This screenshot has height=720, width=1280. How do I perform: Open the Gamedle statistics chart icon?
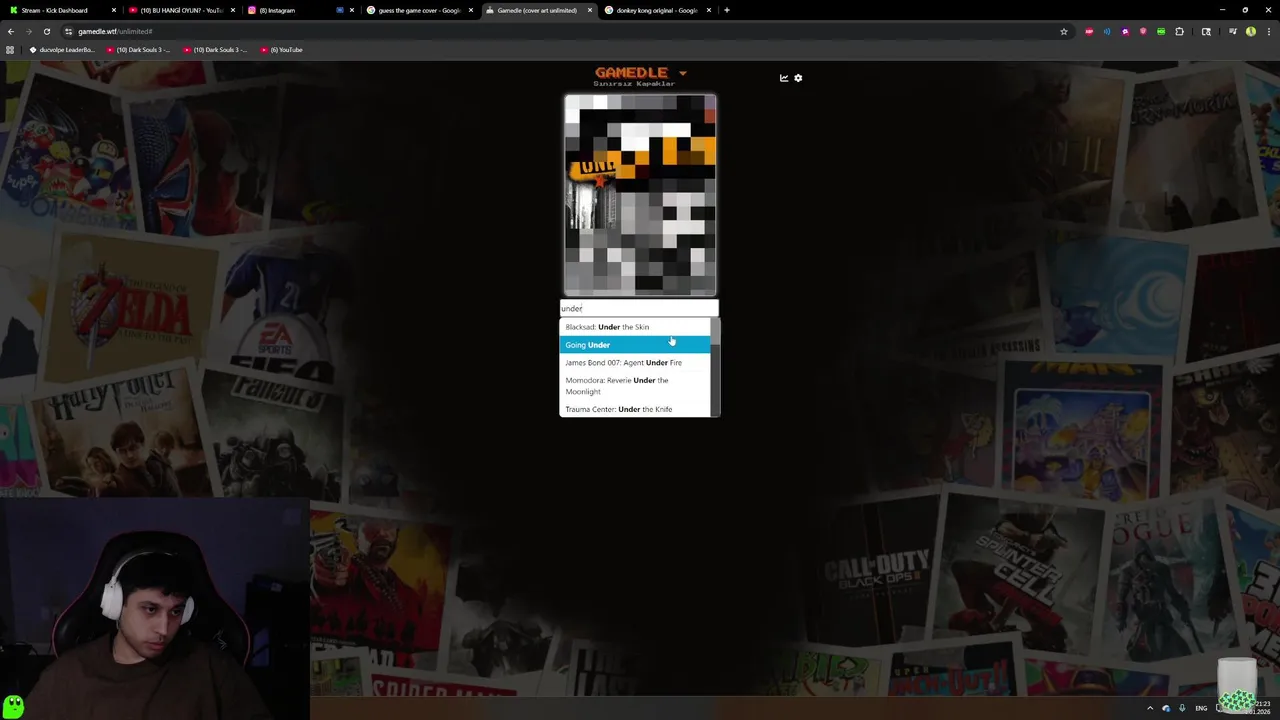click(784, 78)
